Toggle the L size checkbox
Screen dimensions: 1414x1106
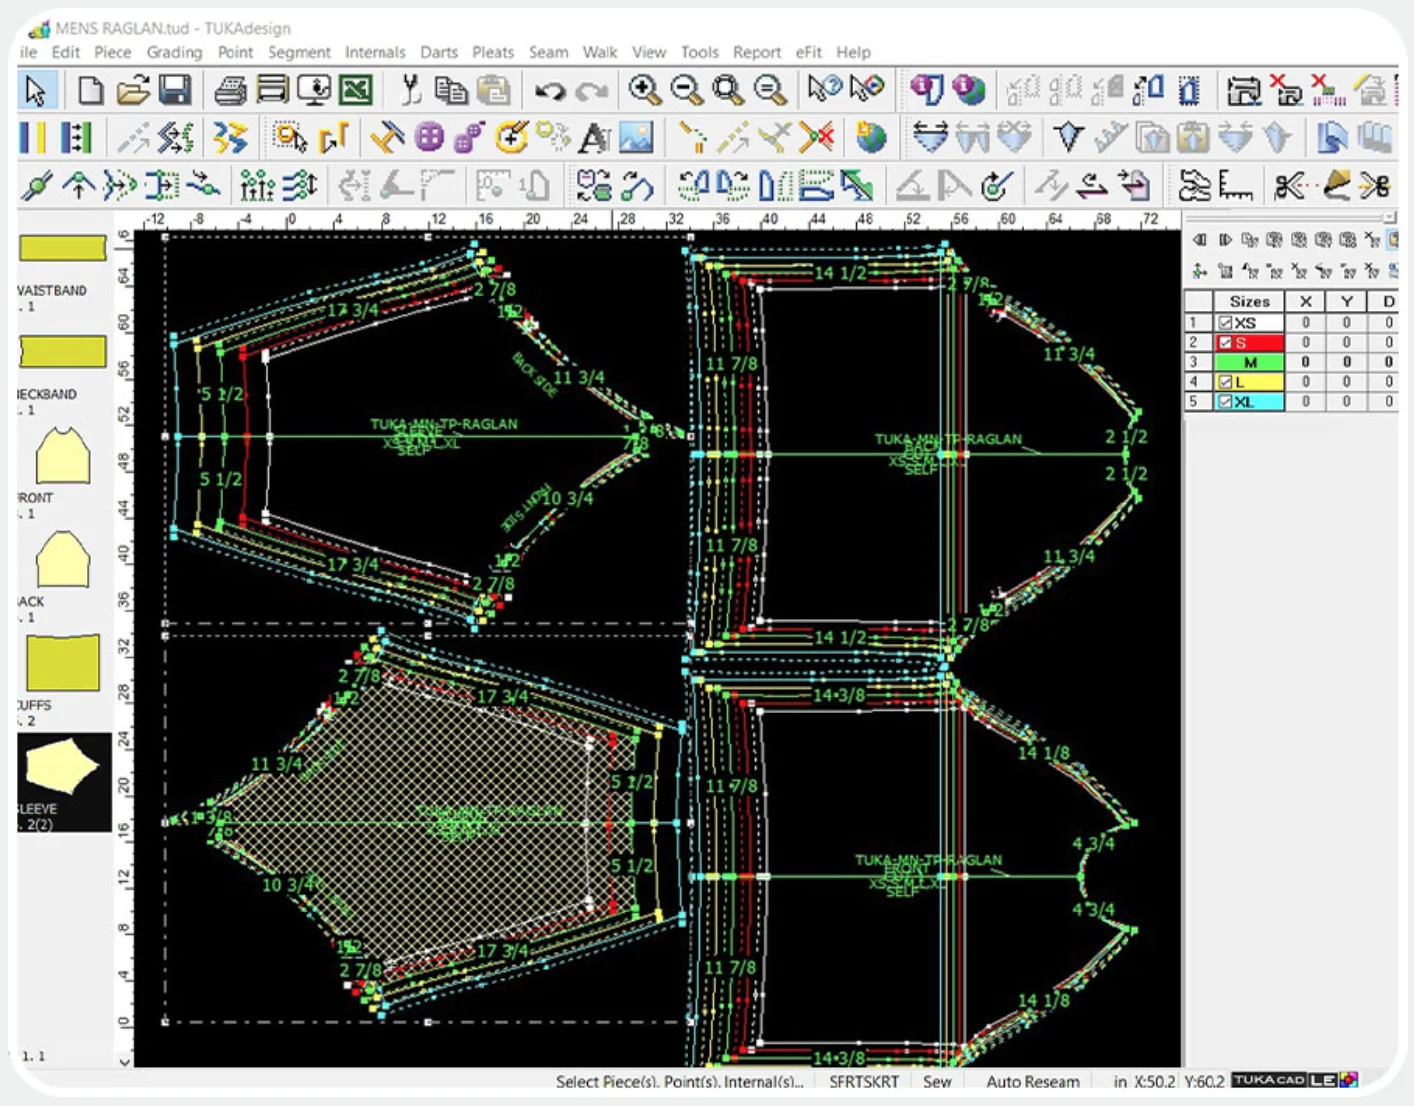(1225, 382)
